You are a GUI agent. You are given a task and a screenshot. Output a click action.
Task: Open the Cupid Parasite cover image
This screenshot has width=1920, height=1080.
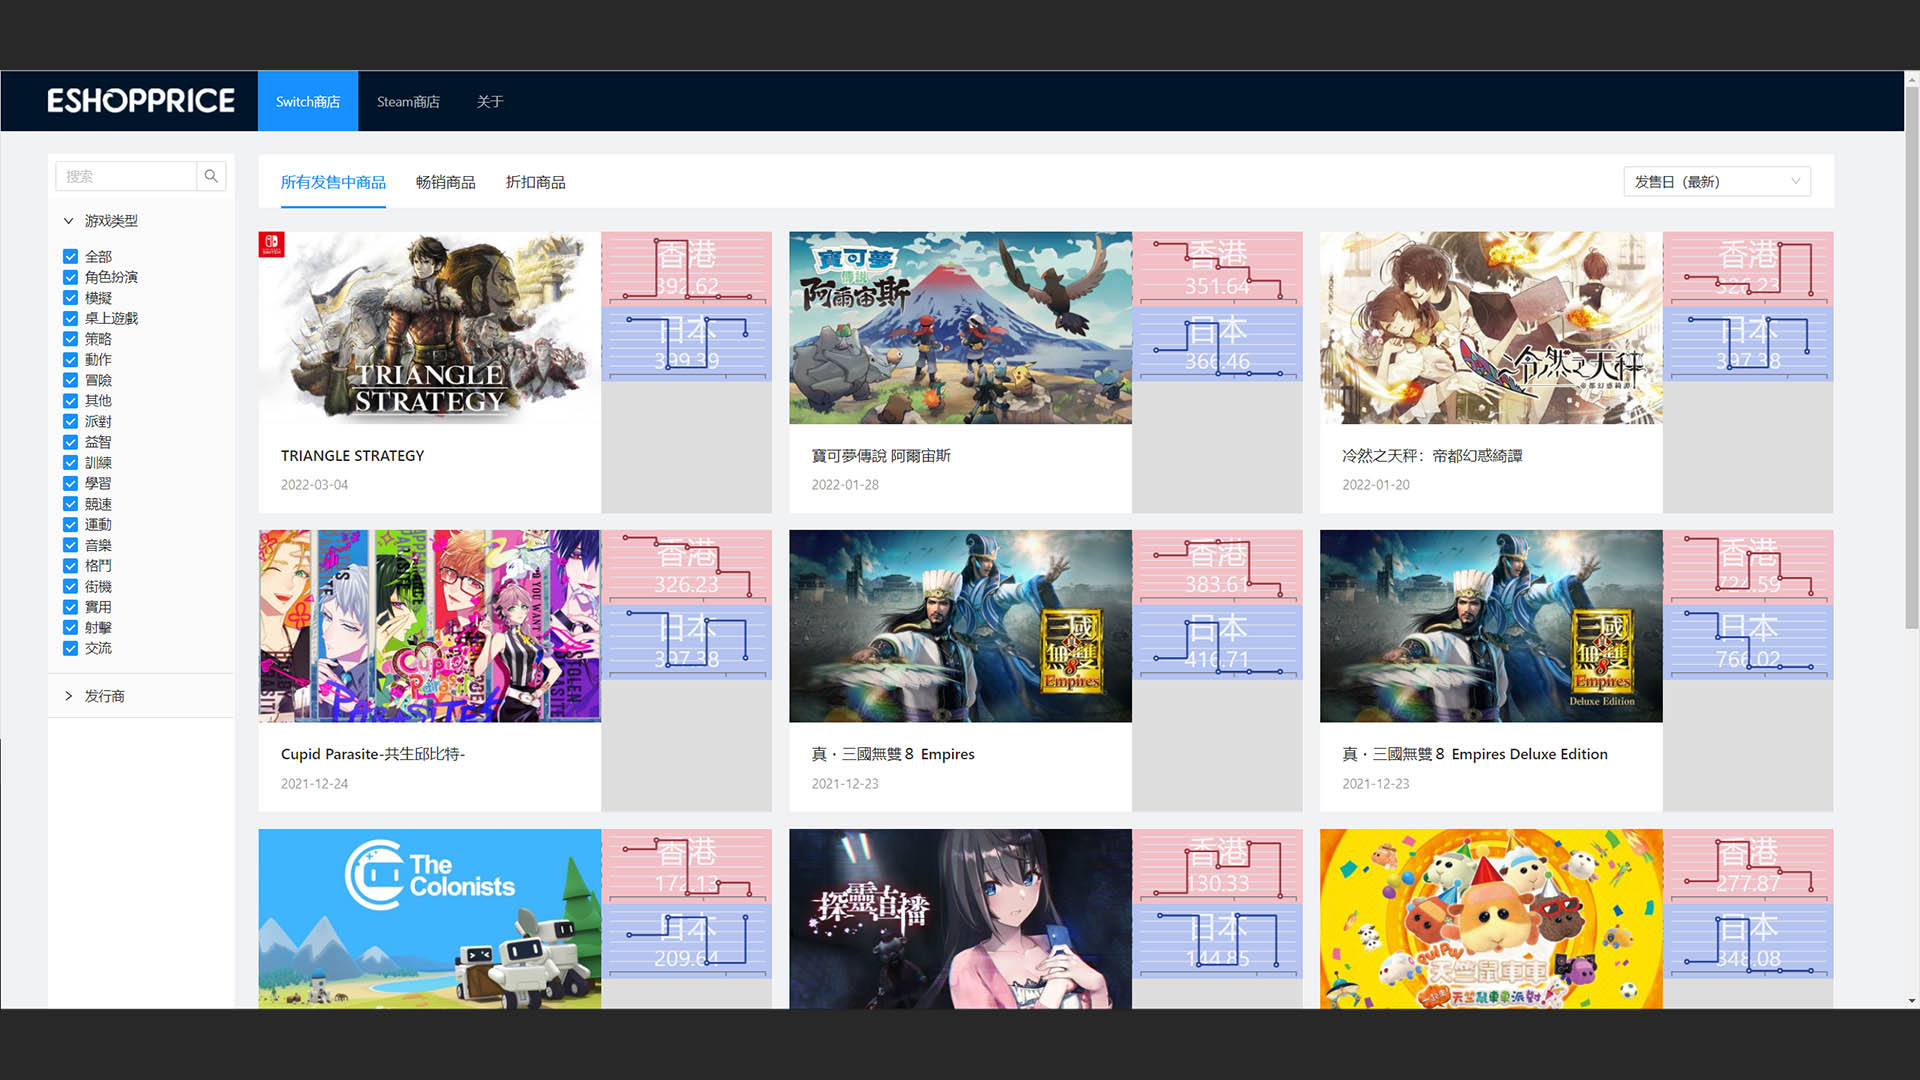point(430,626)
